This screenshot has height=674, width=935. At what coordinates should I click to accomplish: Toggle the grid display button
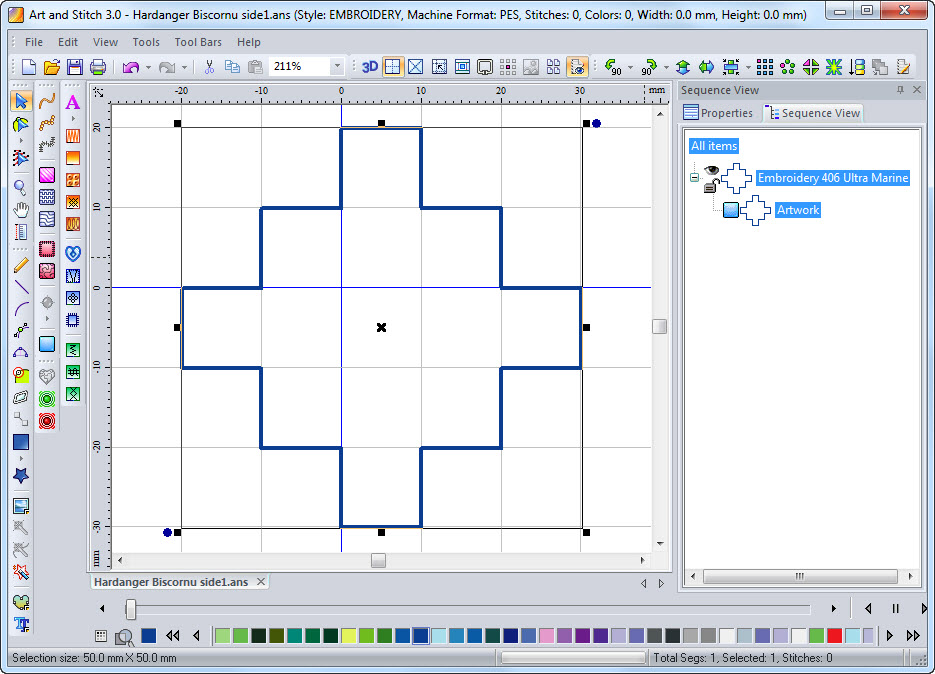(392, 67)
